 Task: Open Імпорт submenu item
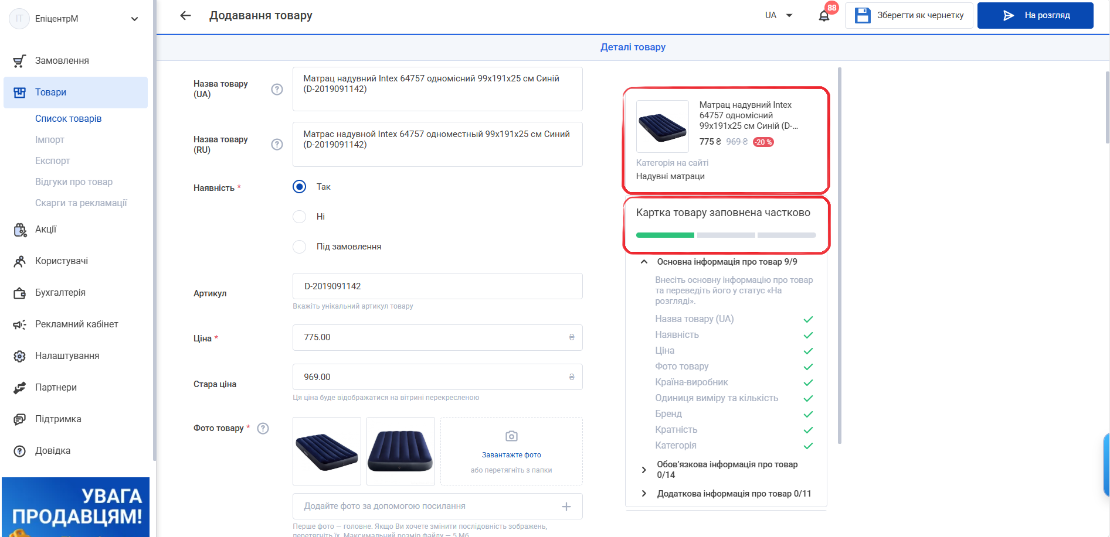point(50,139)
